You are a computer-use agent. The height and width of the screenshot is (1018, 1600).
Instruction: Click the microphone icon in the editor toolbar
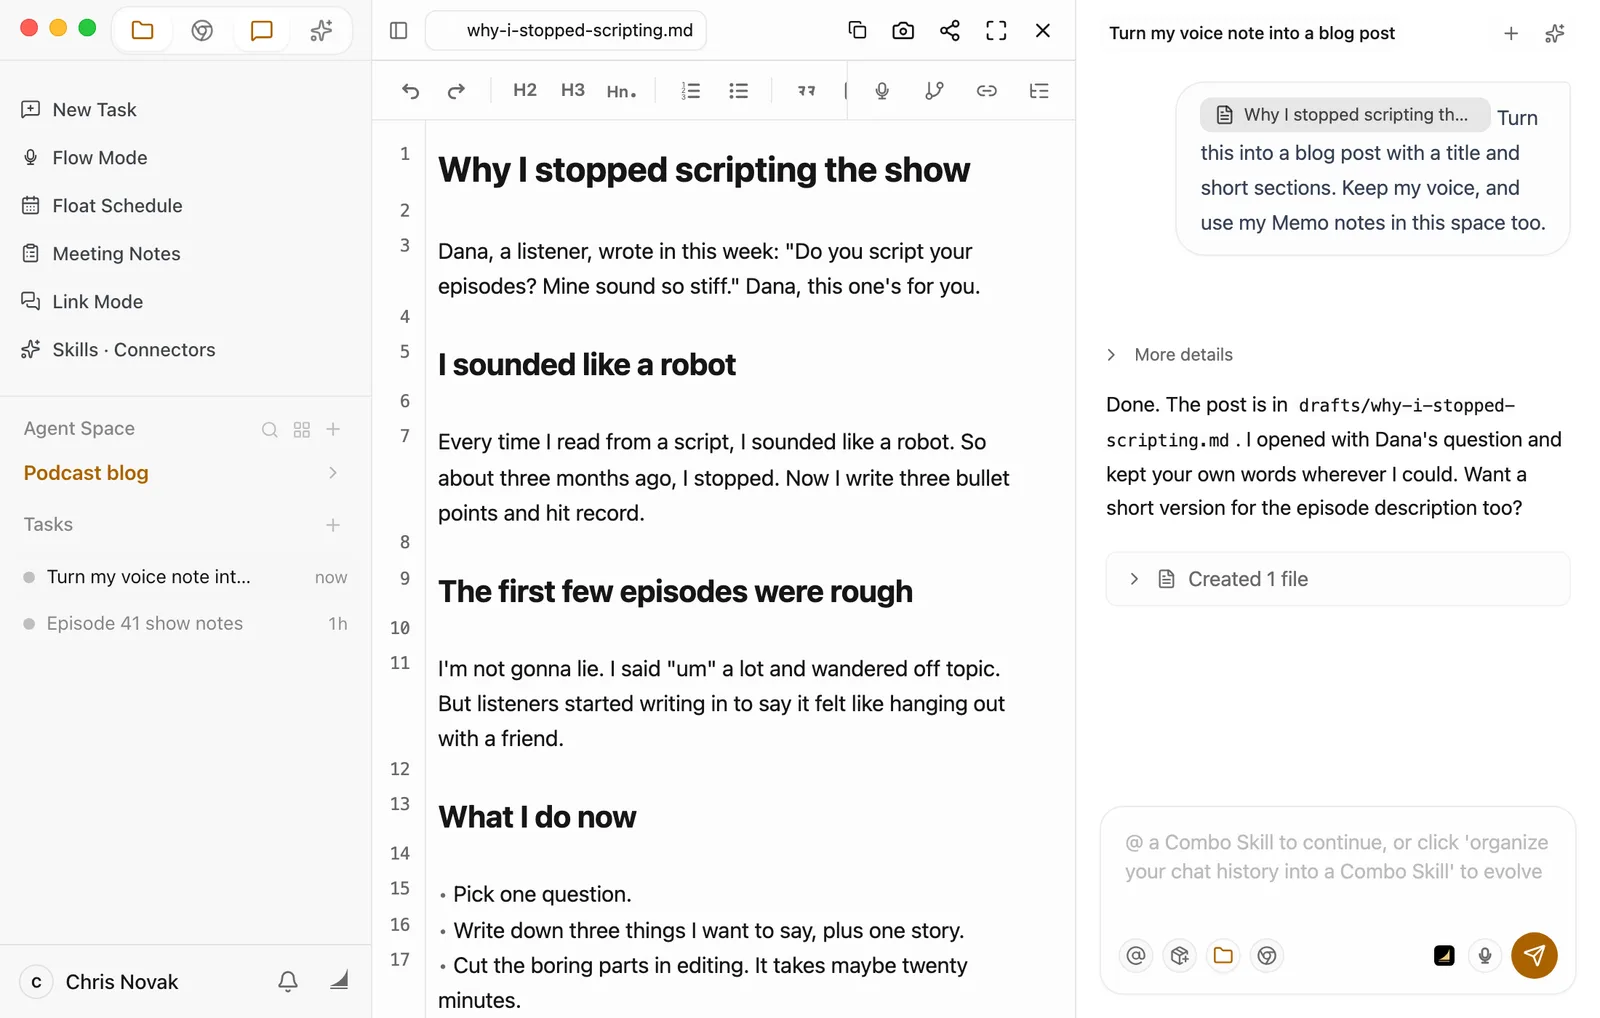tap(882, 91)
